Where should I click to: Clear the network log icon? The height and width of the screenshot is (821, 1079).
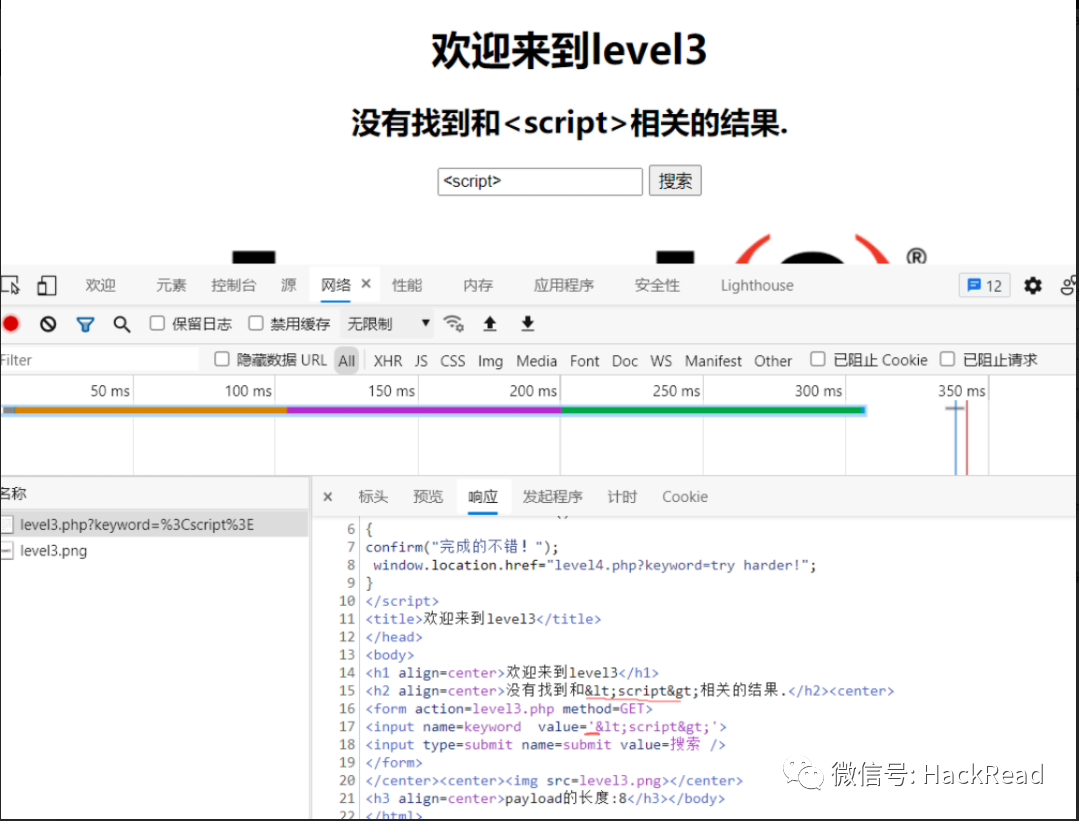47,323
